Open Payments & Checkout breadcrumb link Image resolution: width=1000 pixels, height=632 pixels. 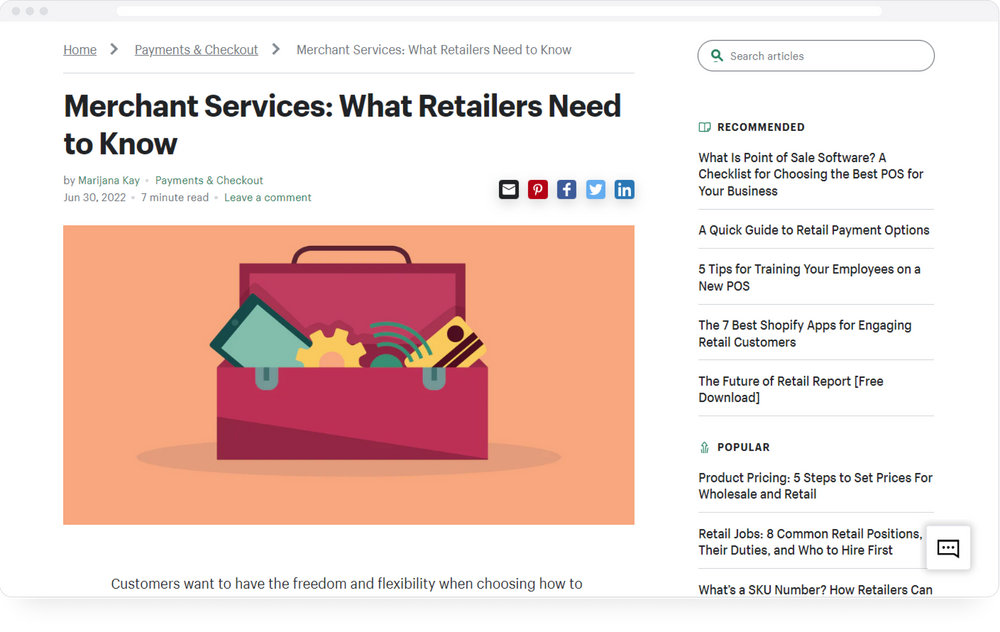196,49
